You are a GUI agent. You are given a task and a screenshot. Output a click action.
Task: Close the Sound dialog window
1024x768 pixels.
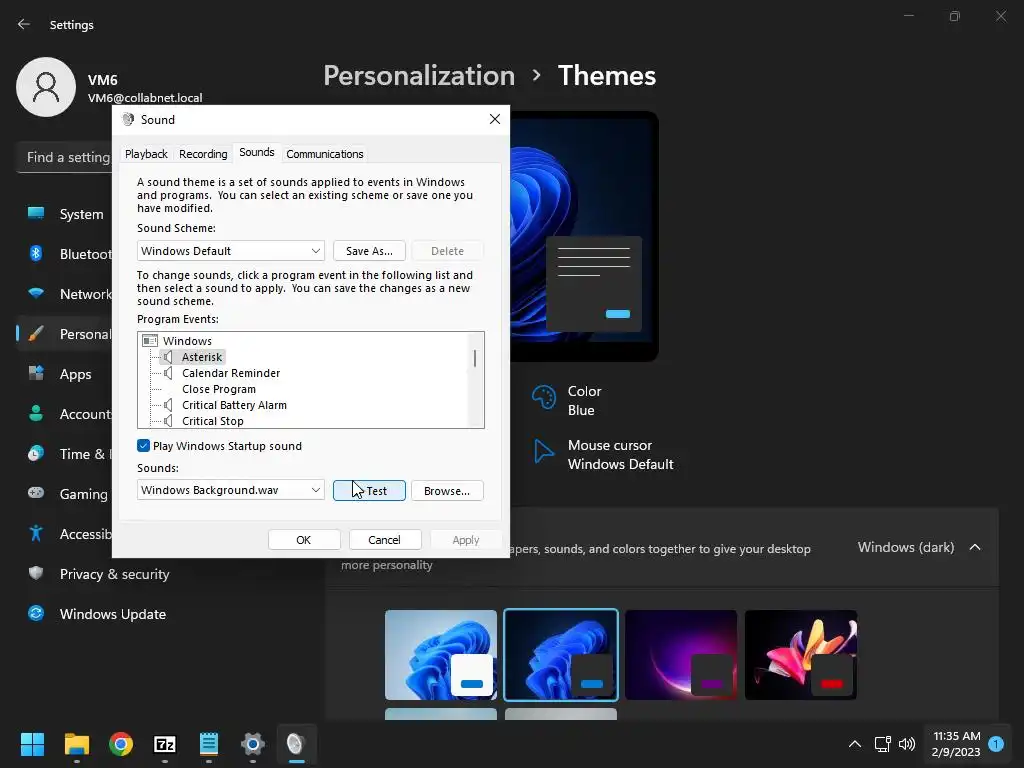494,119
